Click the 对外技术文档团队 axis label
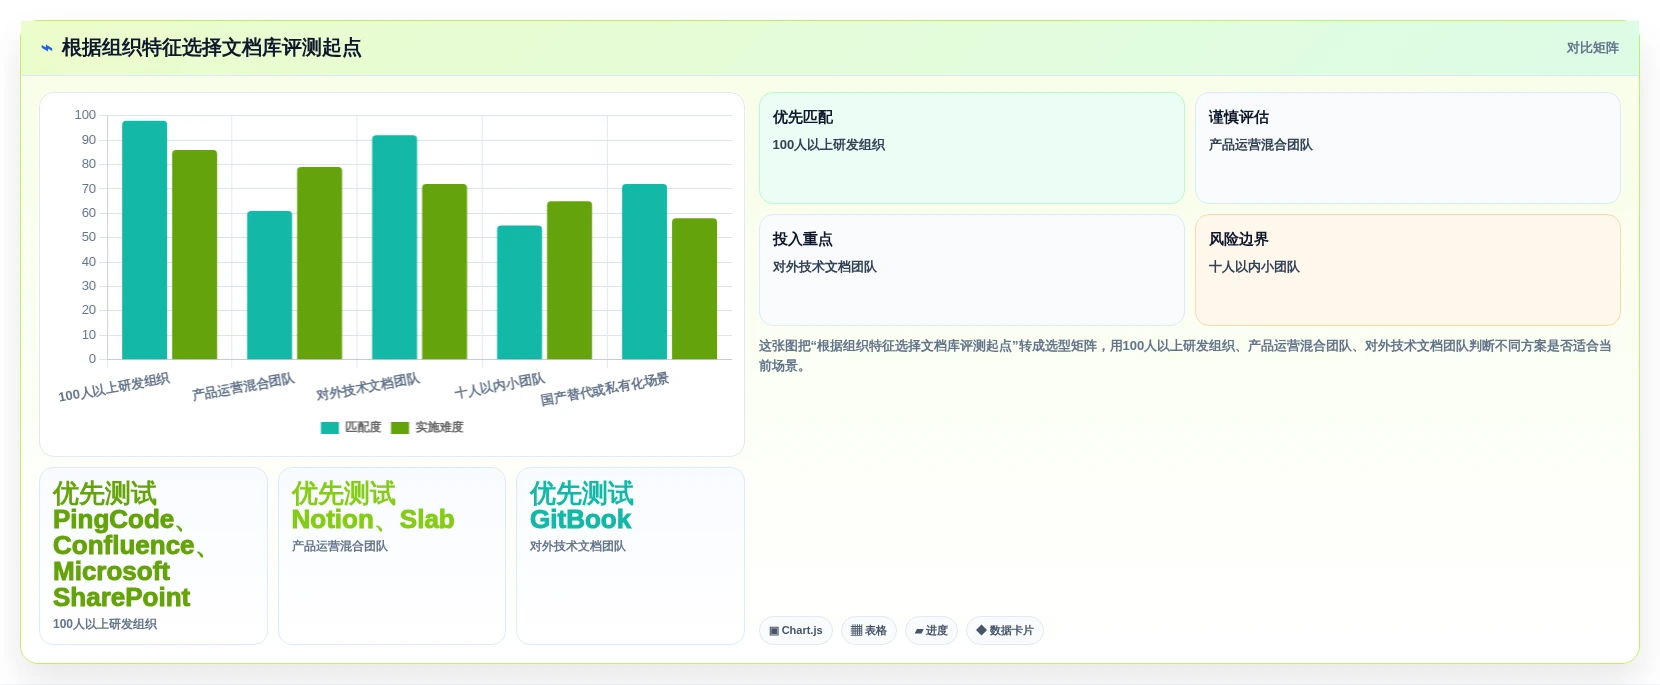The height and width of the screenshot is (685, 1660). pos(368,387)
